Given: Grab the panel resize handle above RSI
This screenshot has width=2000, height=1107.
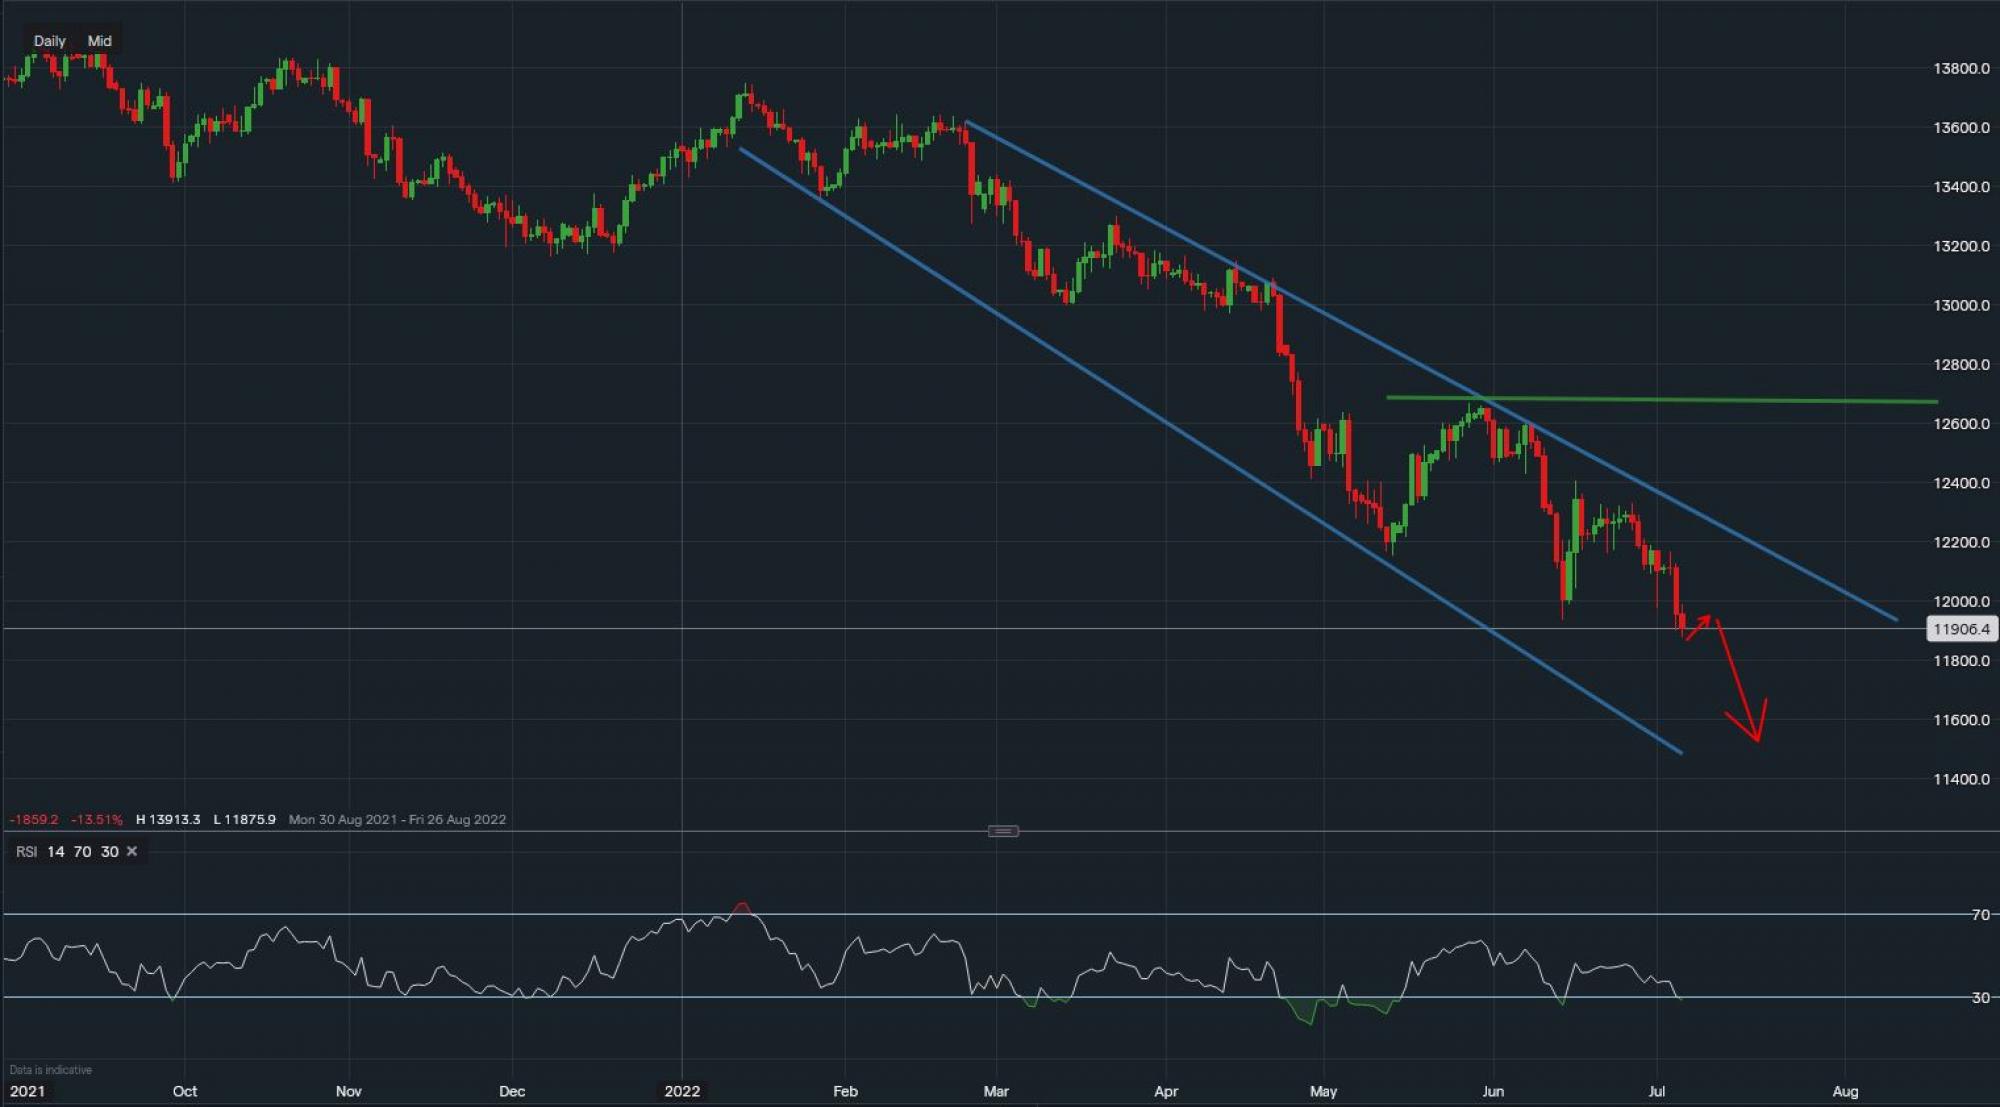Looking at the screenshot, I should coord(1003,831).
